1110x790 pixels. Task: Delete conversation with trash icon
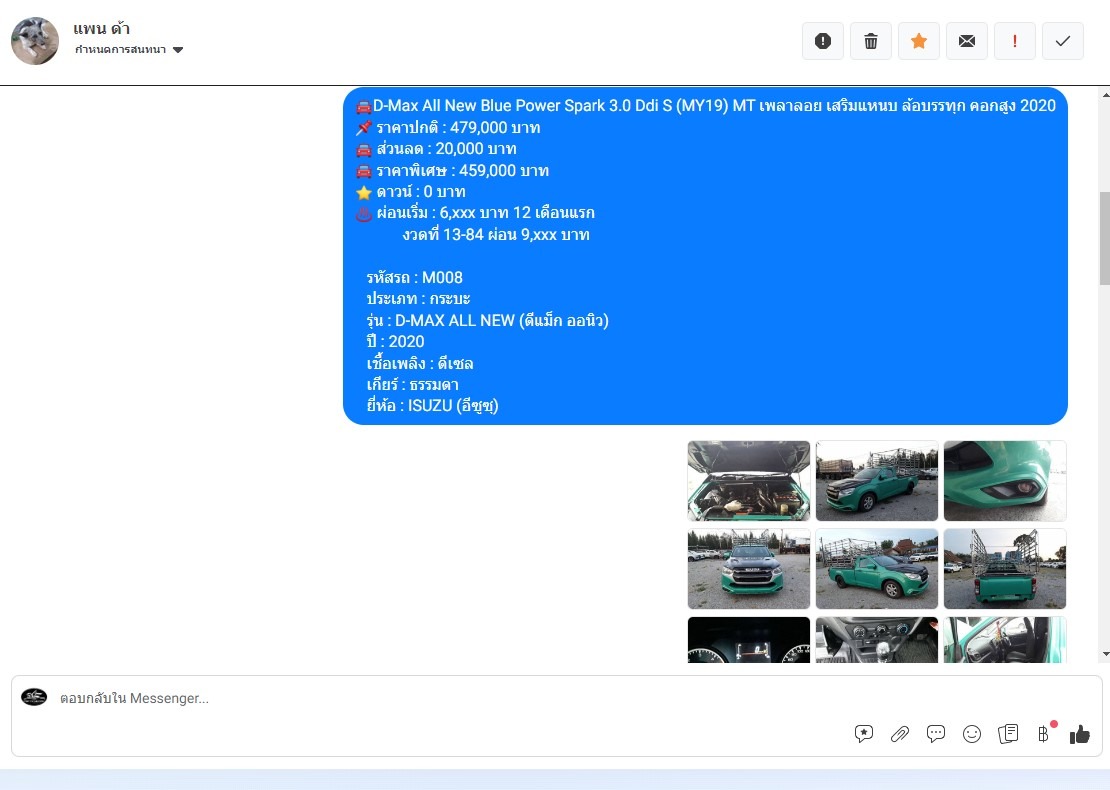coord(871,41)
